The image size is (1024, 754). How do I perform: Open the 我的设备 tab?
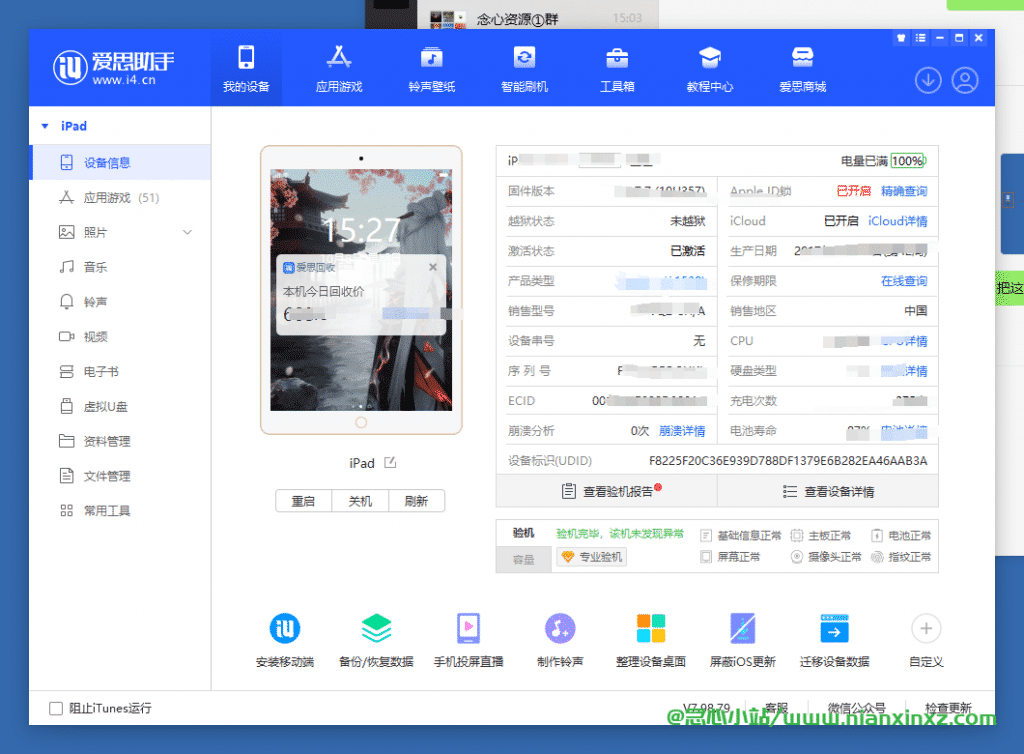[246, 69]
